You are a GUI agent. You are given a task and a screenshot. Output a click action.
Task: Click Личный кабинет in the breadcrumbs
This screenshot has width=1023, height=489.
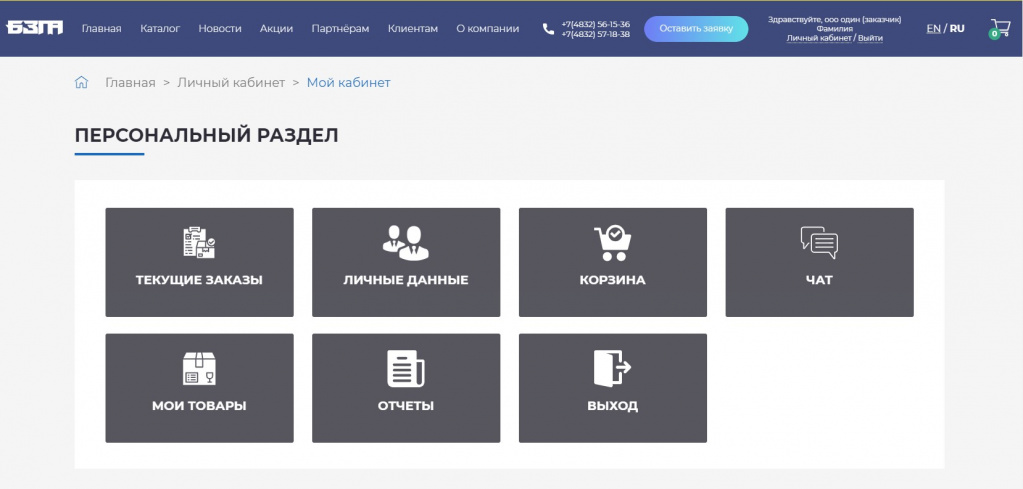coord(231,83)
